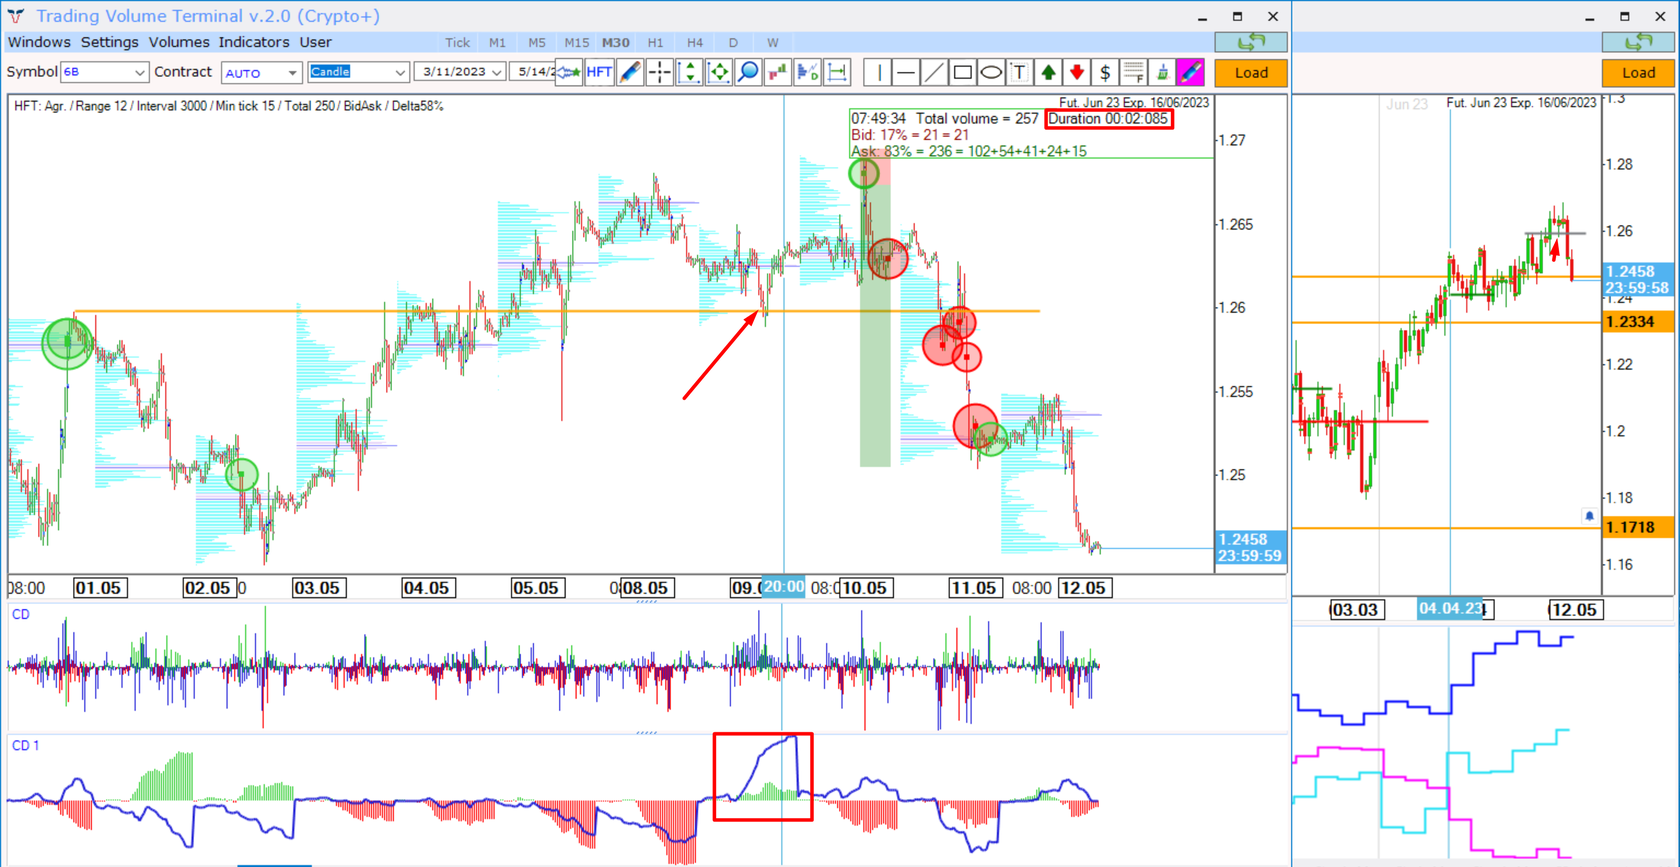
Task: Switch timeframe to M5
Action: coord(537,42)
